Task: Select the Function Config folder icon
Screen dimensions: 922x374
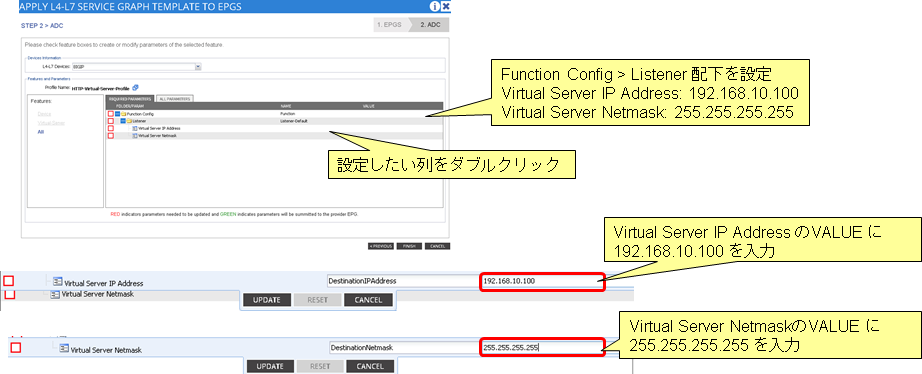Action: pos(124,113)
